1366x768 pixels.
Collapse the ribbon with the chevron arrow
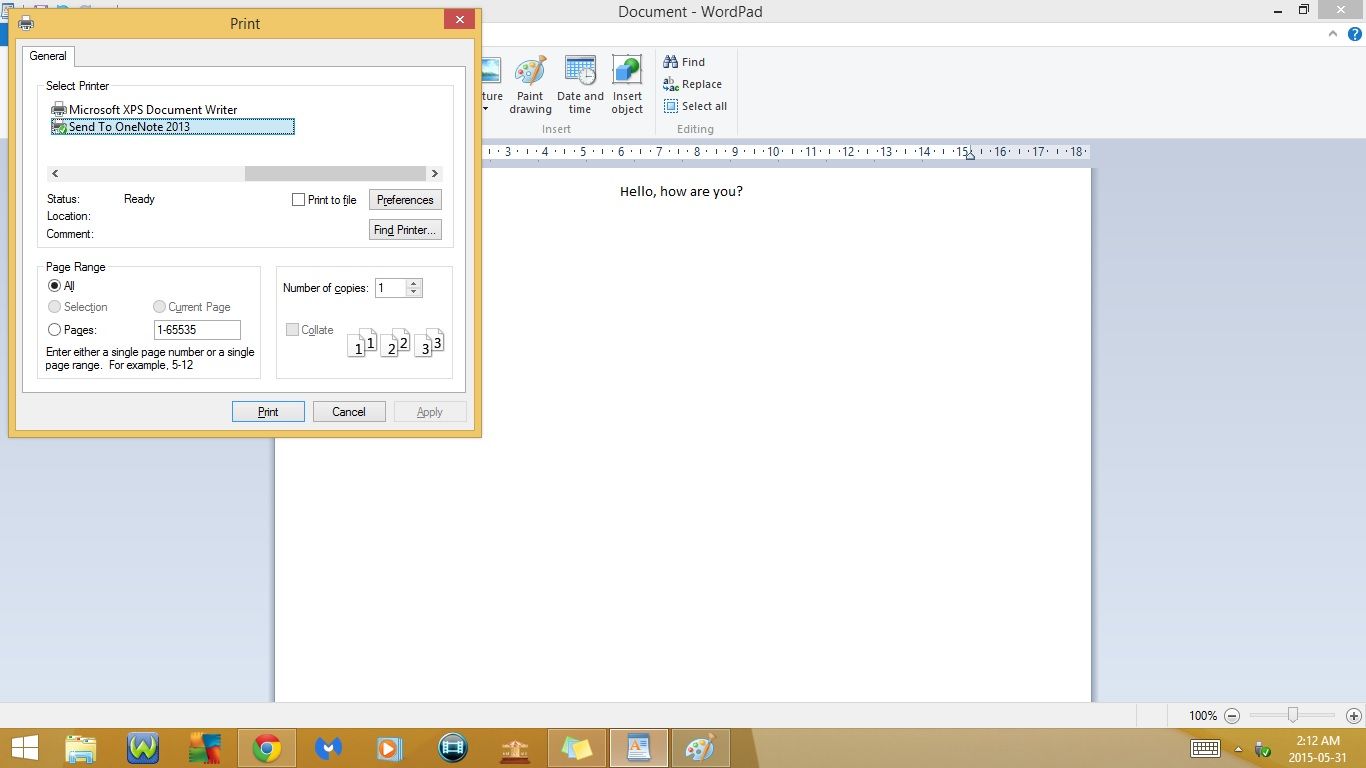(x=1332, y=33)
